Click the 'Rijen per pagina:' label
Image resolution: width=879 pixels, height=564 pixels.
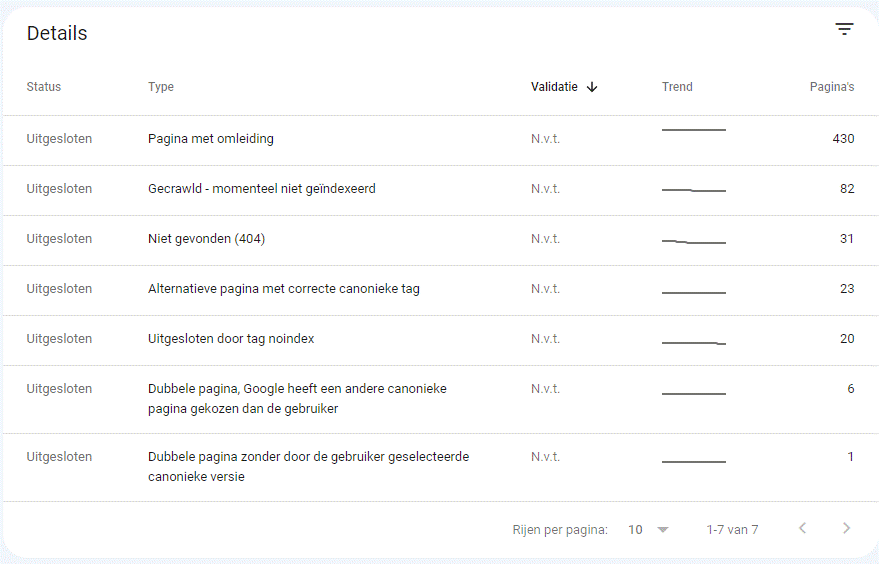[x=560, y=530]
